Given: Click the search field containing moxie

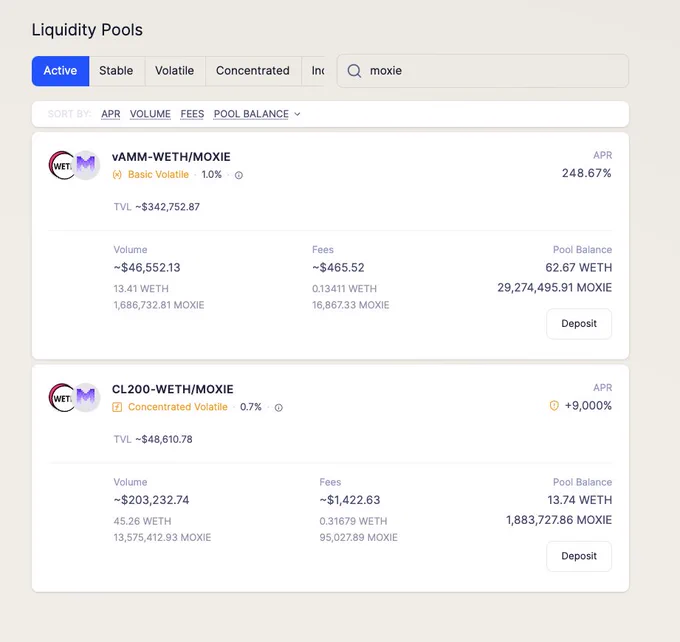Looking at the screenshot, I should tap(483, 71).
